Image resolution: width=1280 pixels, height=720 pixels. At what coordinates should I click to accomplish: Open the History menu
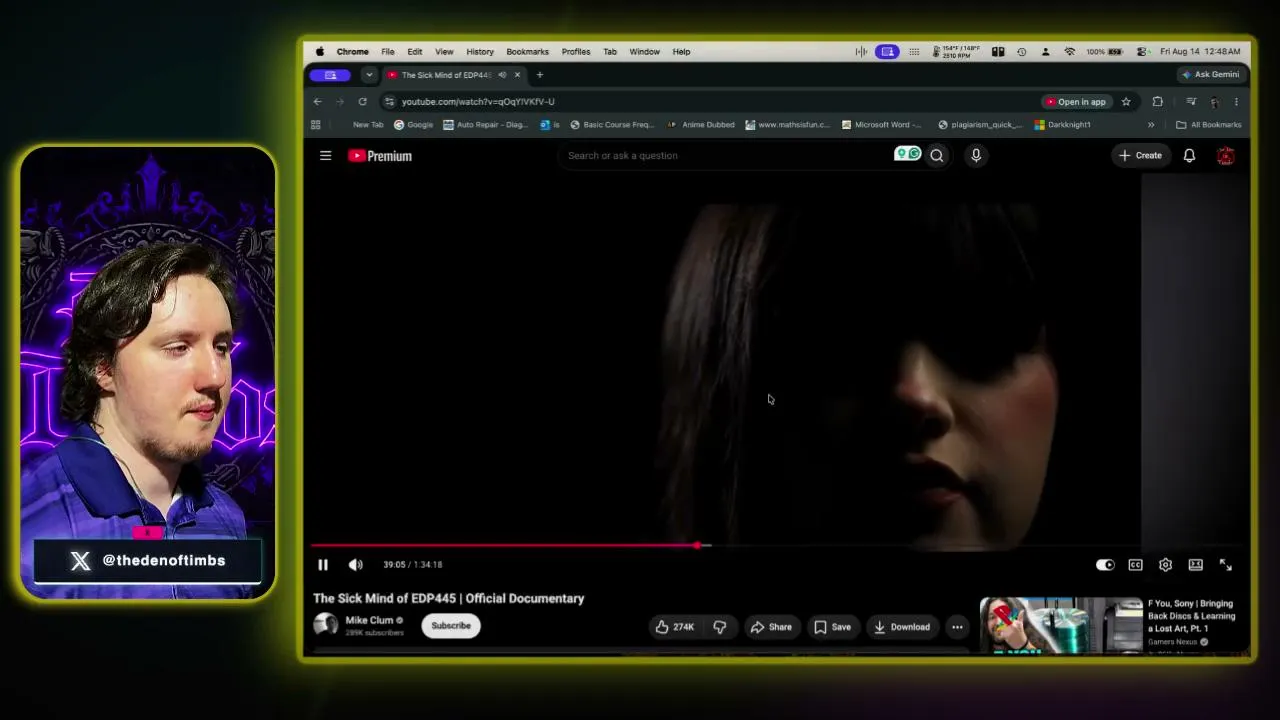[480, 52]
